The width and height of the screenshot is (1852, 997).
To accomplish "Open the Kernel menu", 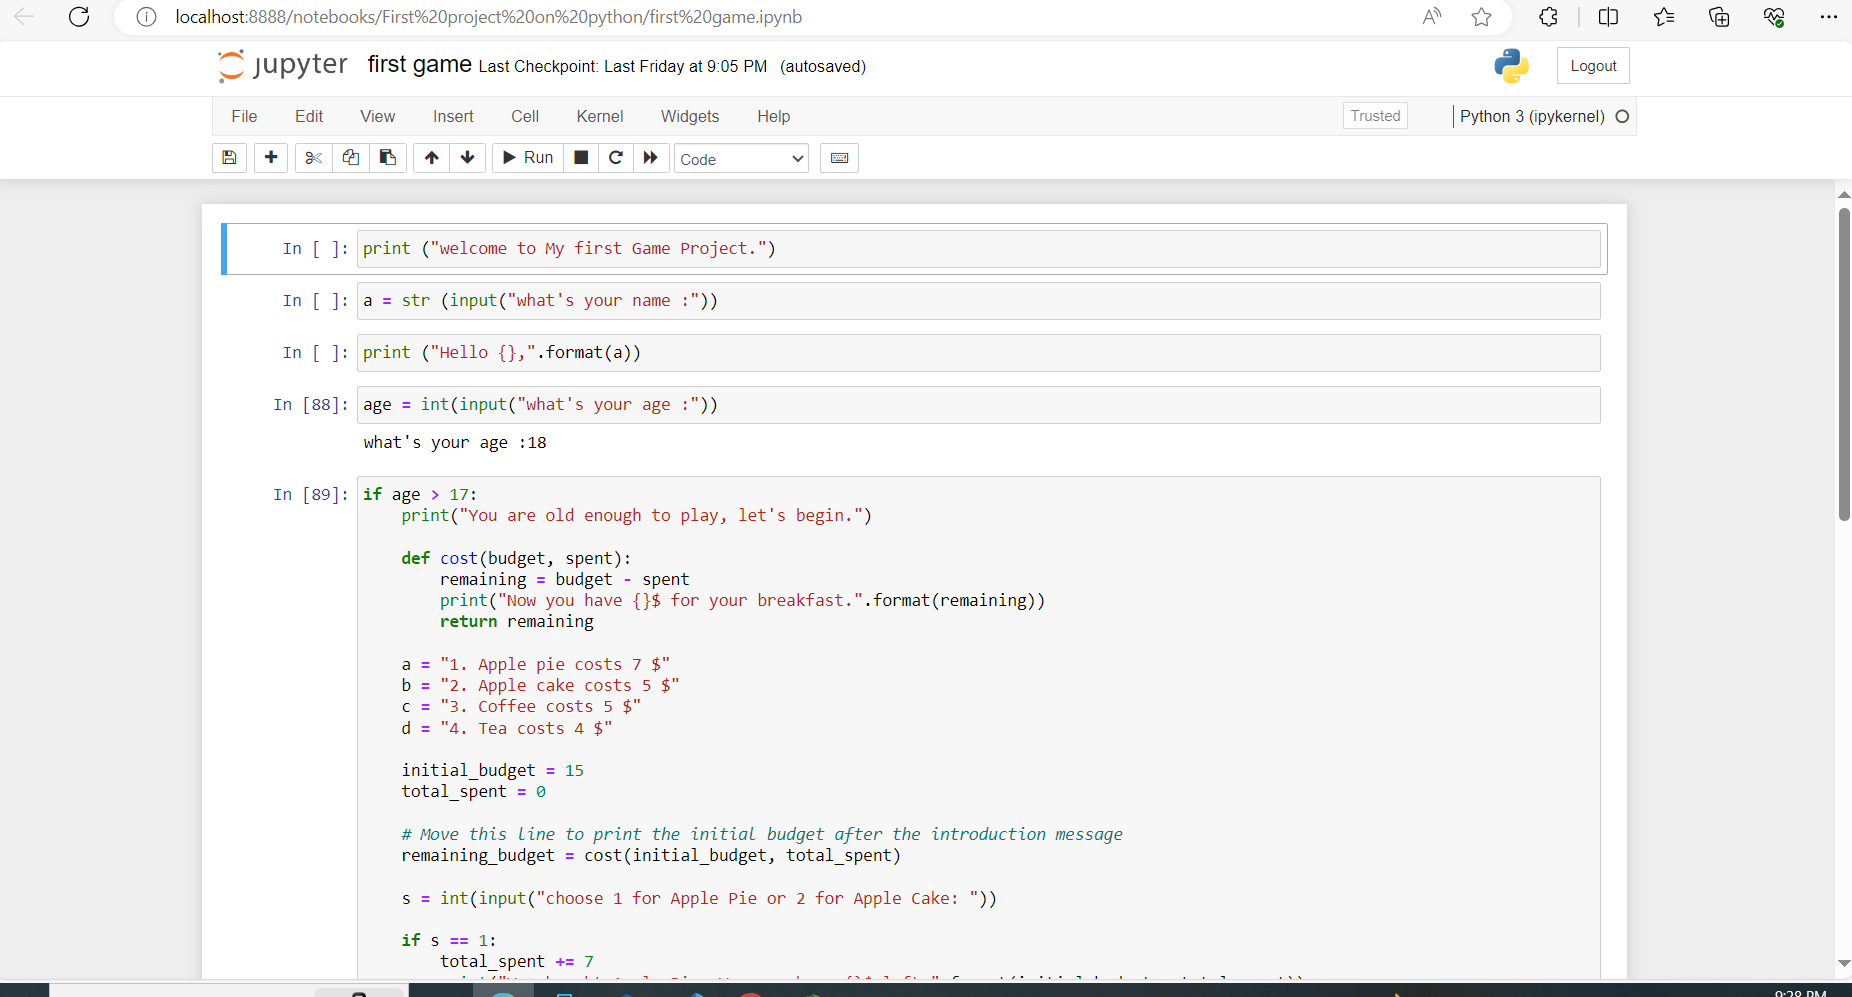I will tap(600, 117).
